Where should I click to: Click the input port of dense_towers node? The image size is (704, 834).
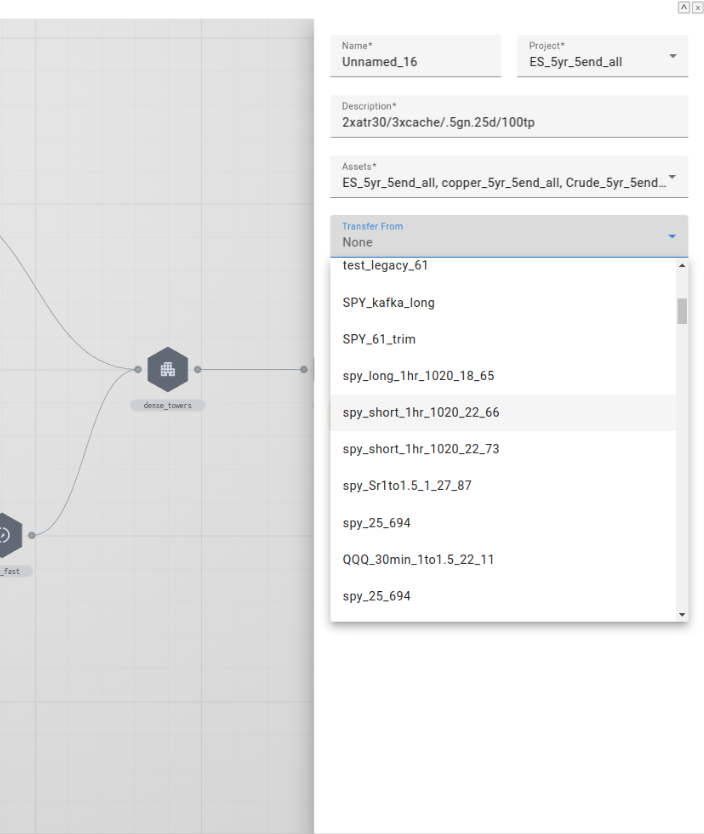click(x=138, y=369)
